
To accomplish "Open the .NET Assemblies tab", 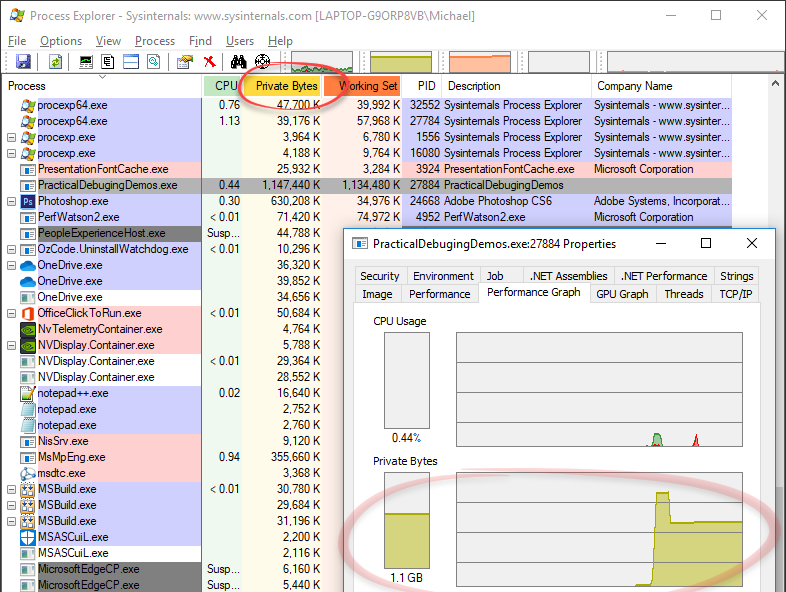I will point(568,276).
